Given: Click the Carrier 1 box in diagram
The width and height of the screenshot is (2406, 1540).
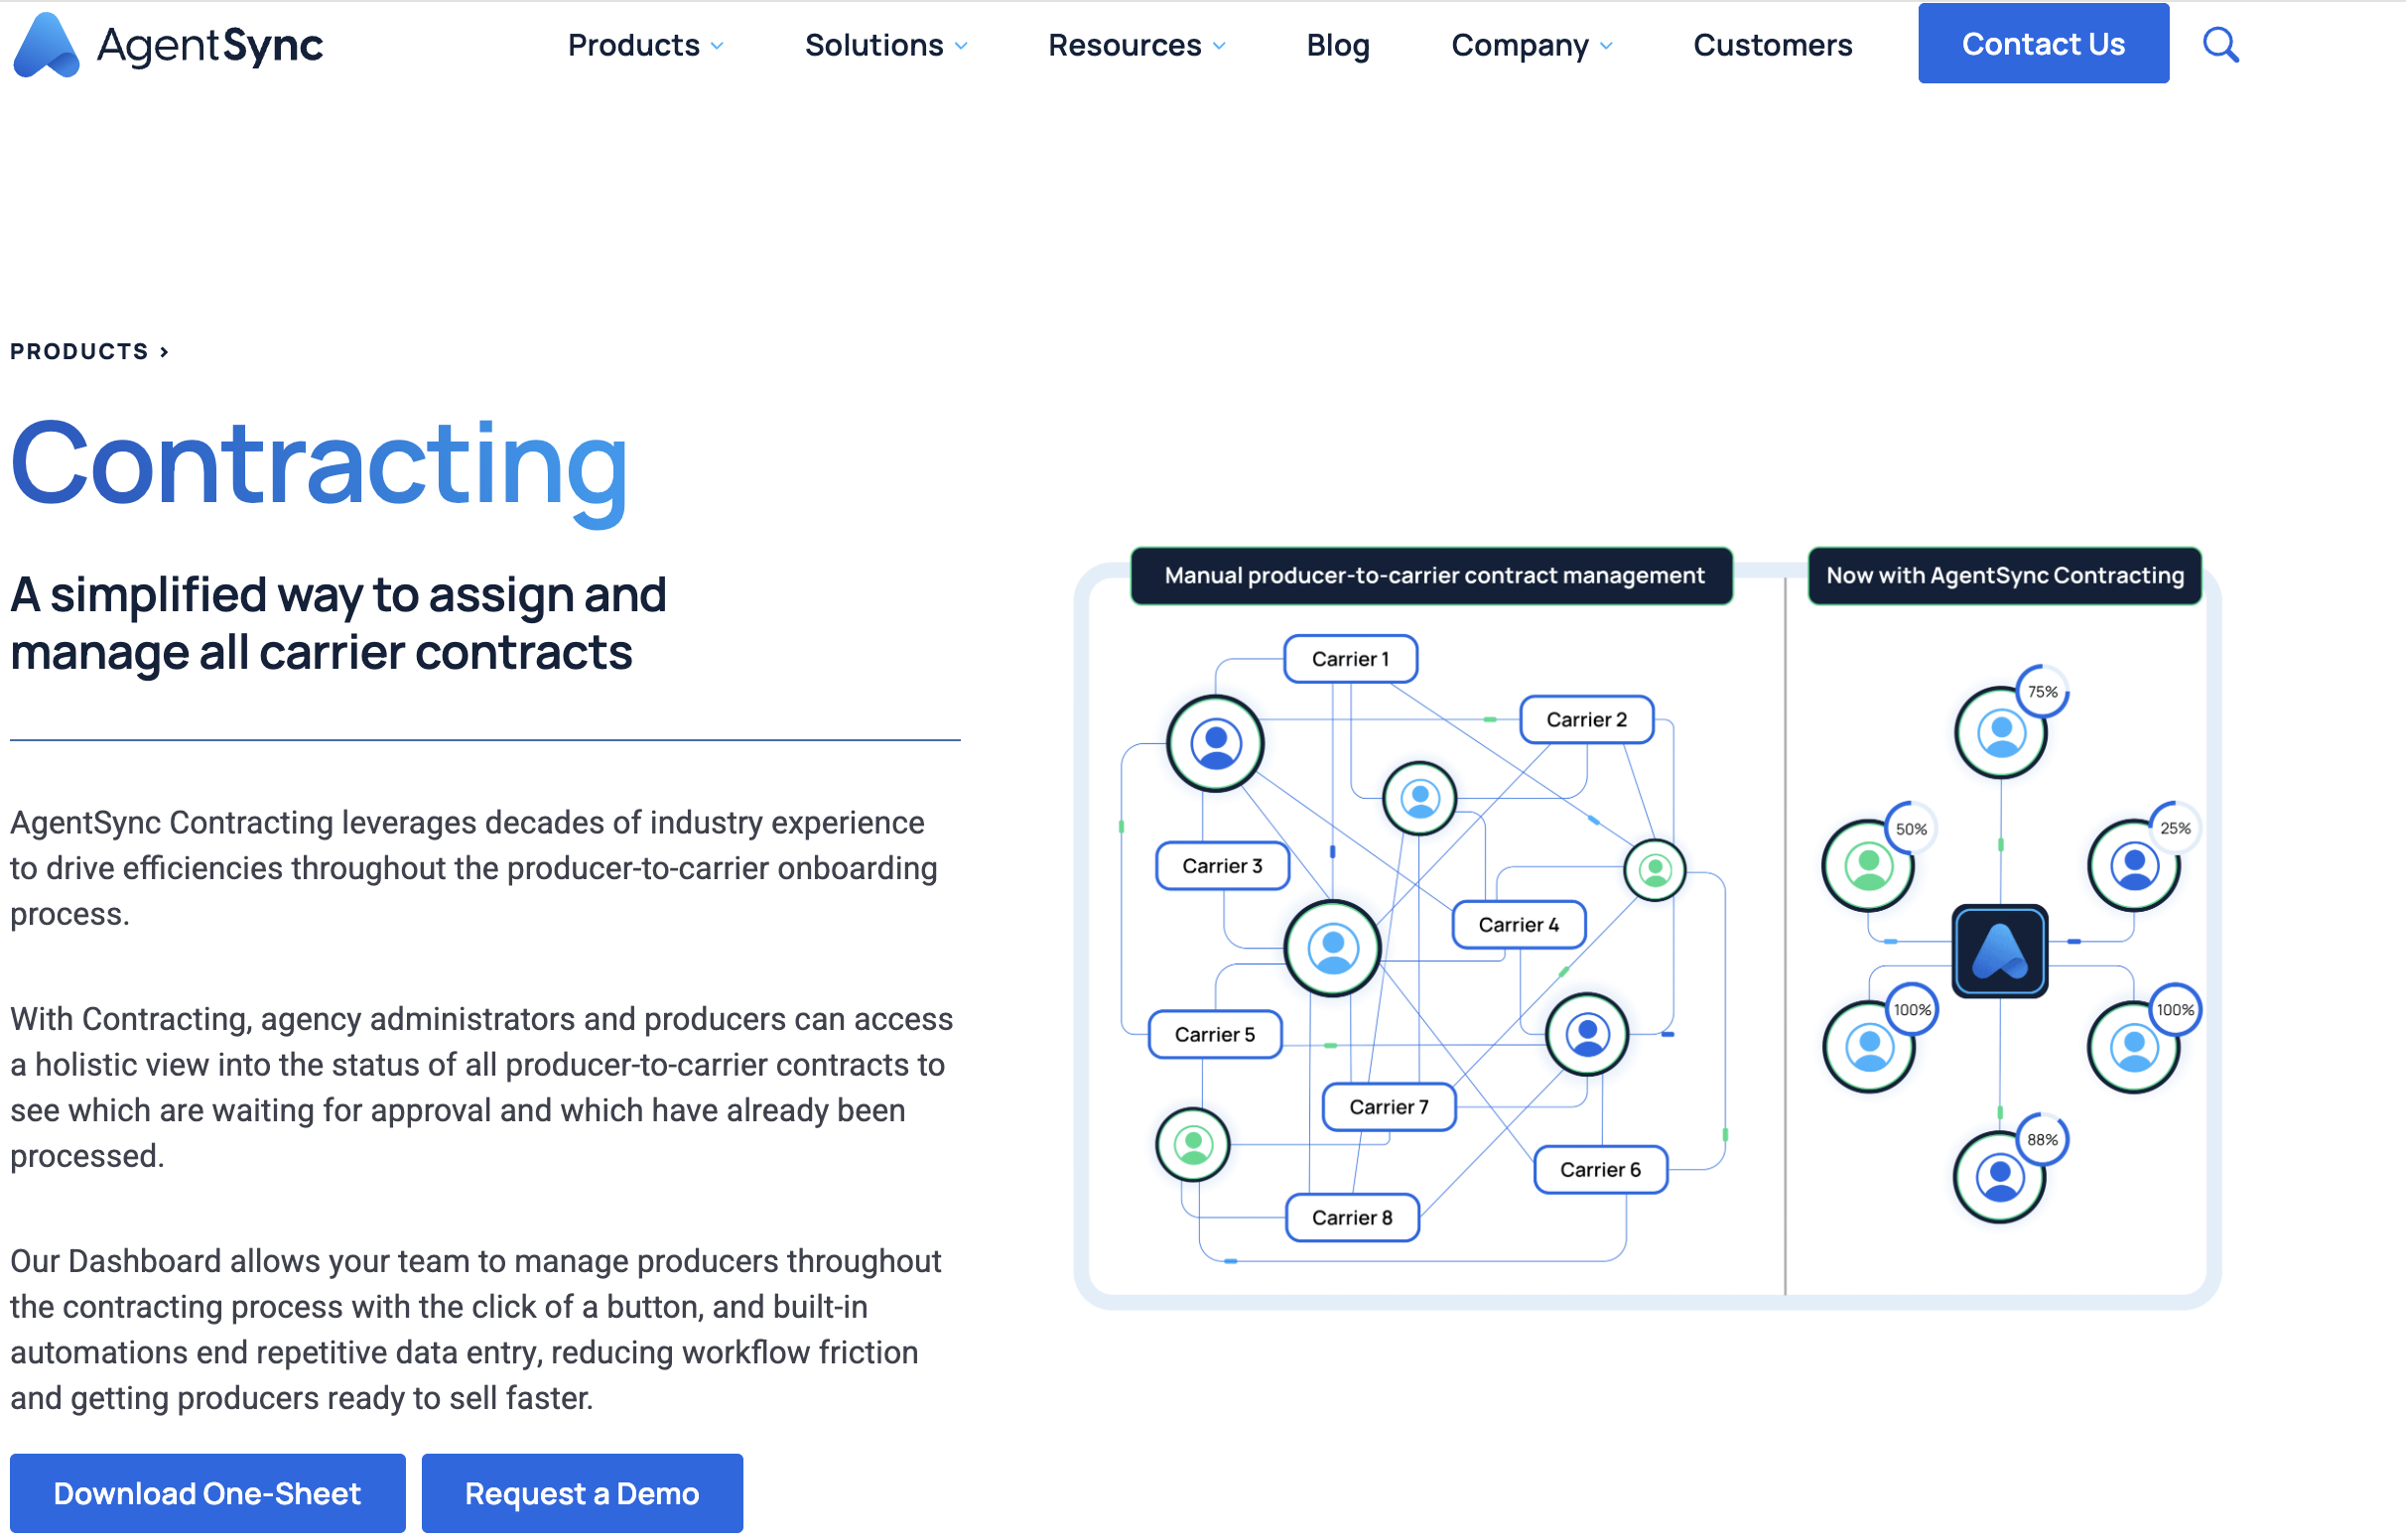Looking at the screenshot, I should [x=1350, y=659].
